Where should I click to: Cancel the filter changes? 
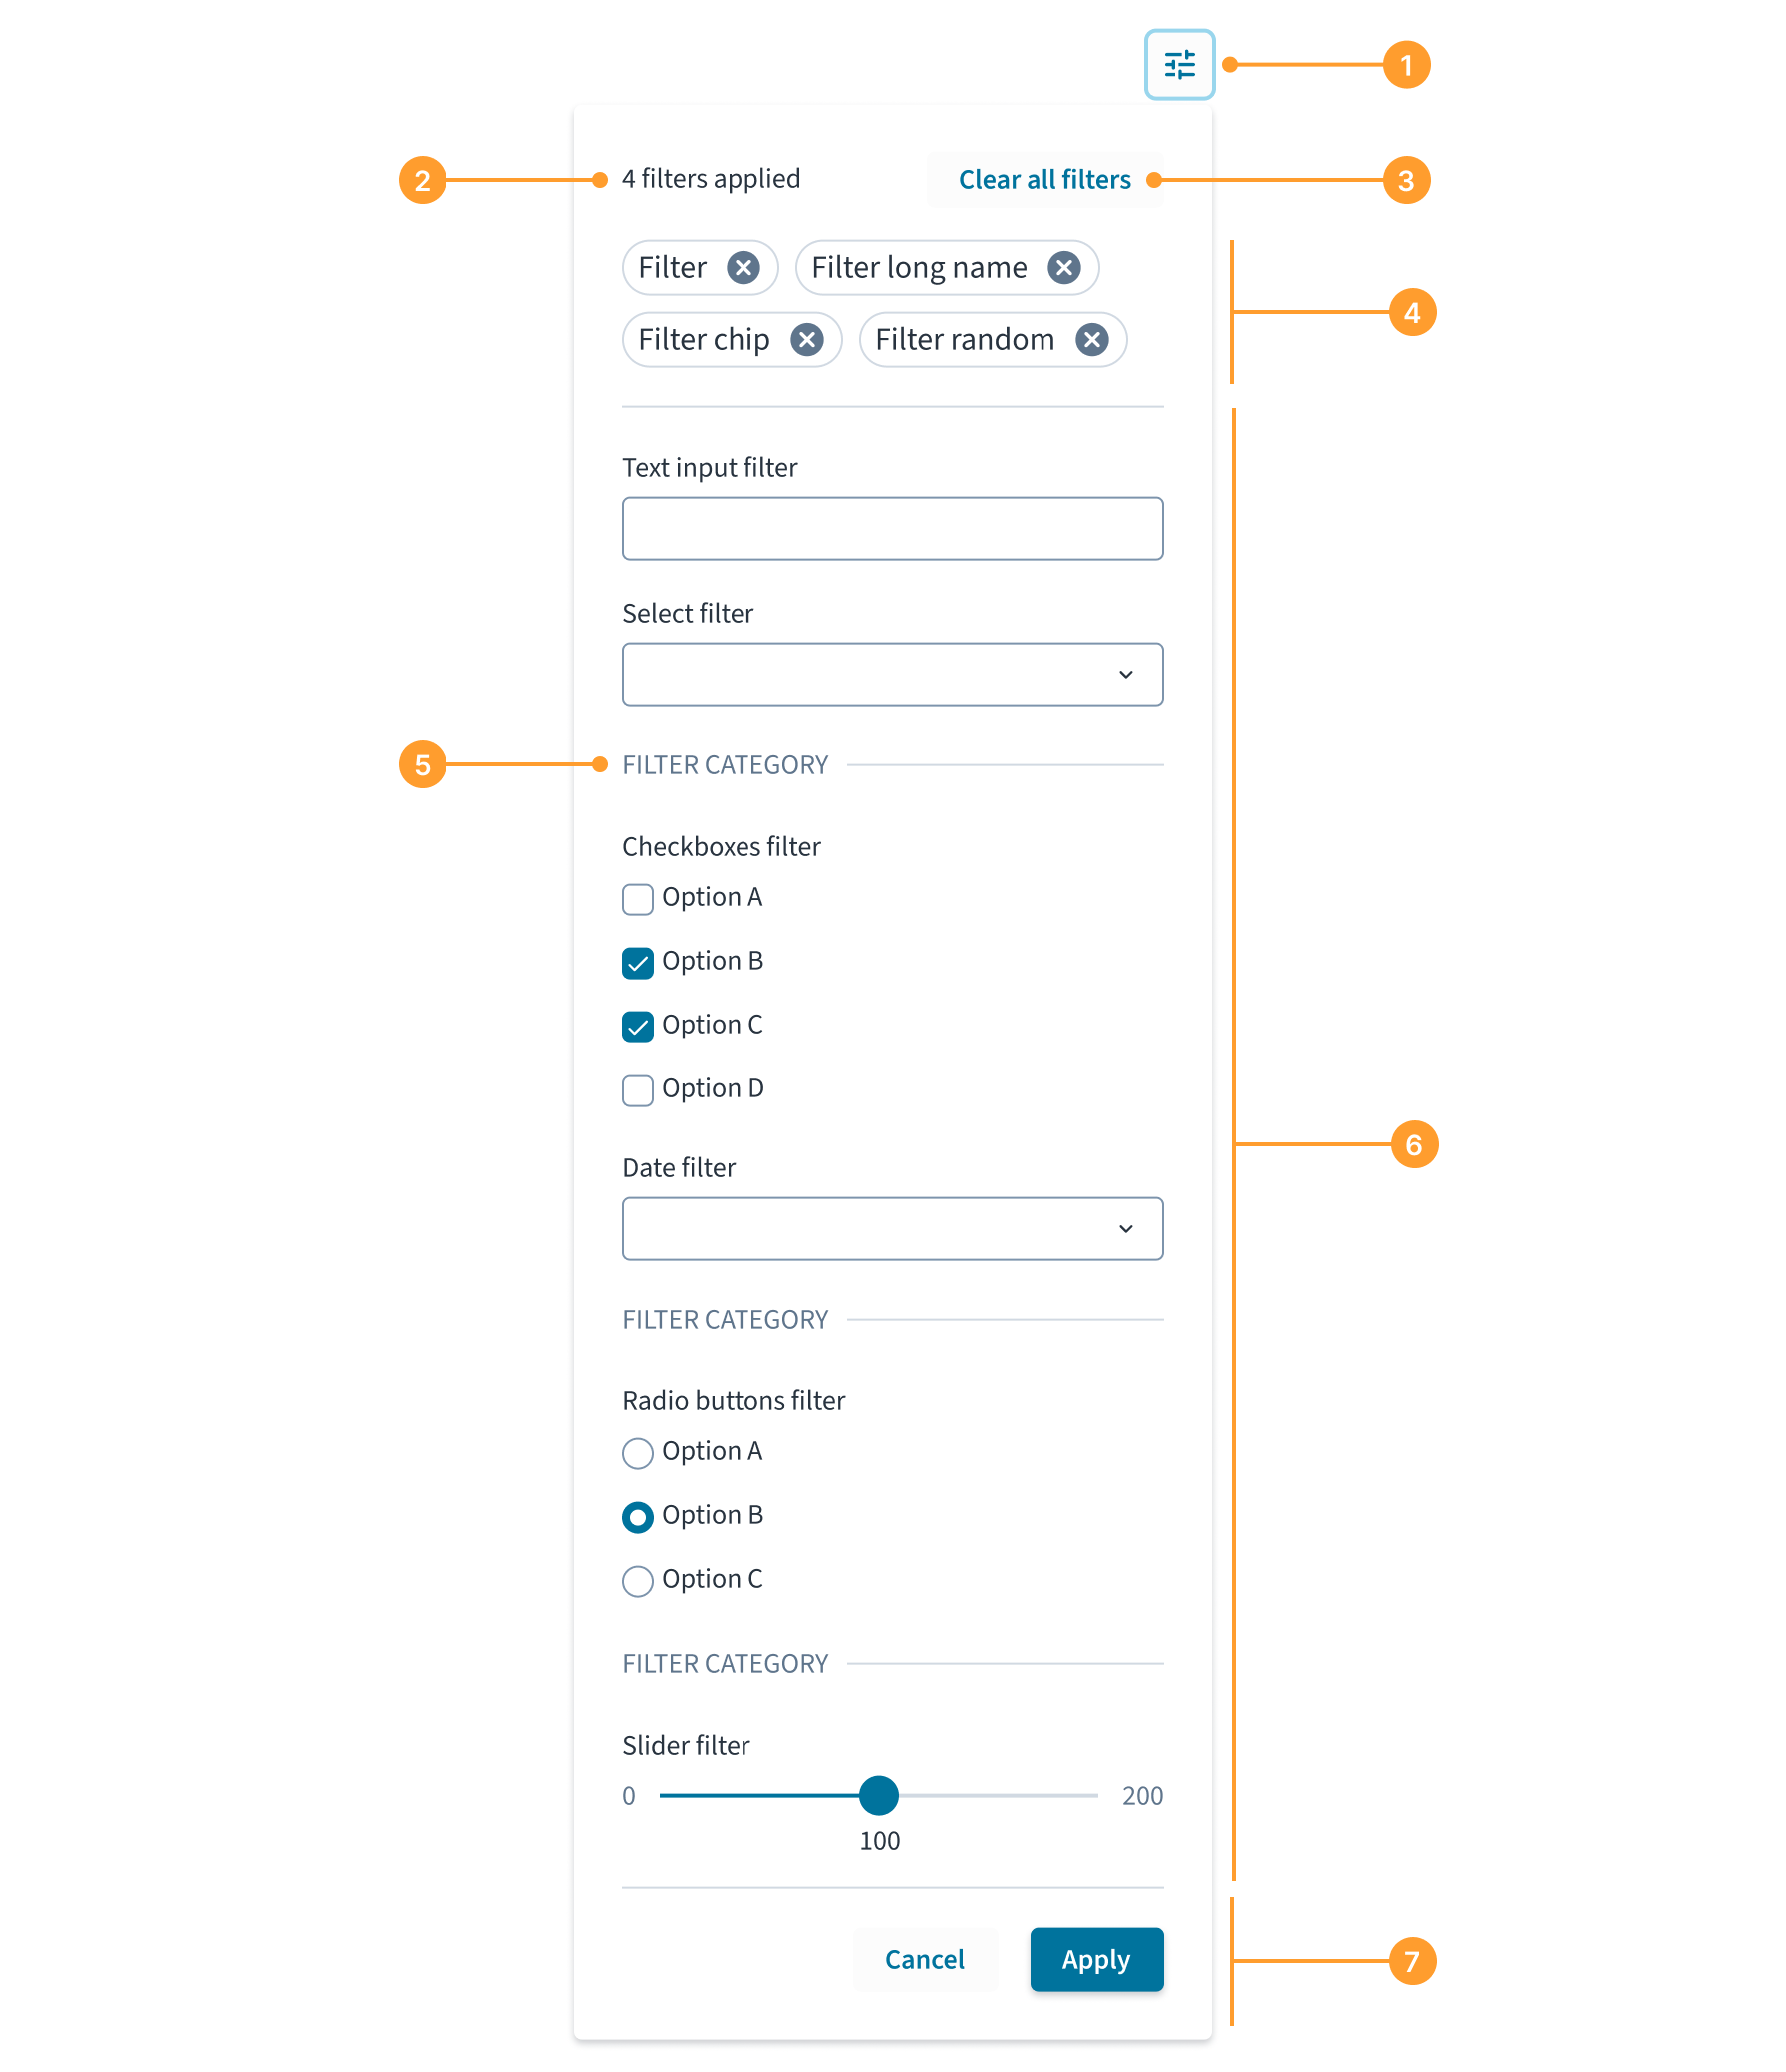[x=924, y=1960]
